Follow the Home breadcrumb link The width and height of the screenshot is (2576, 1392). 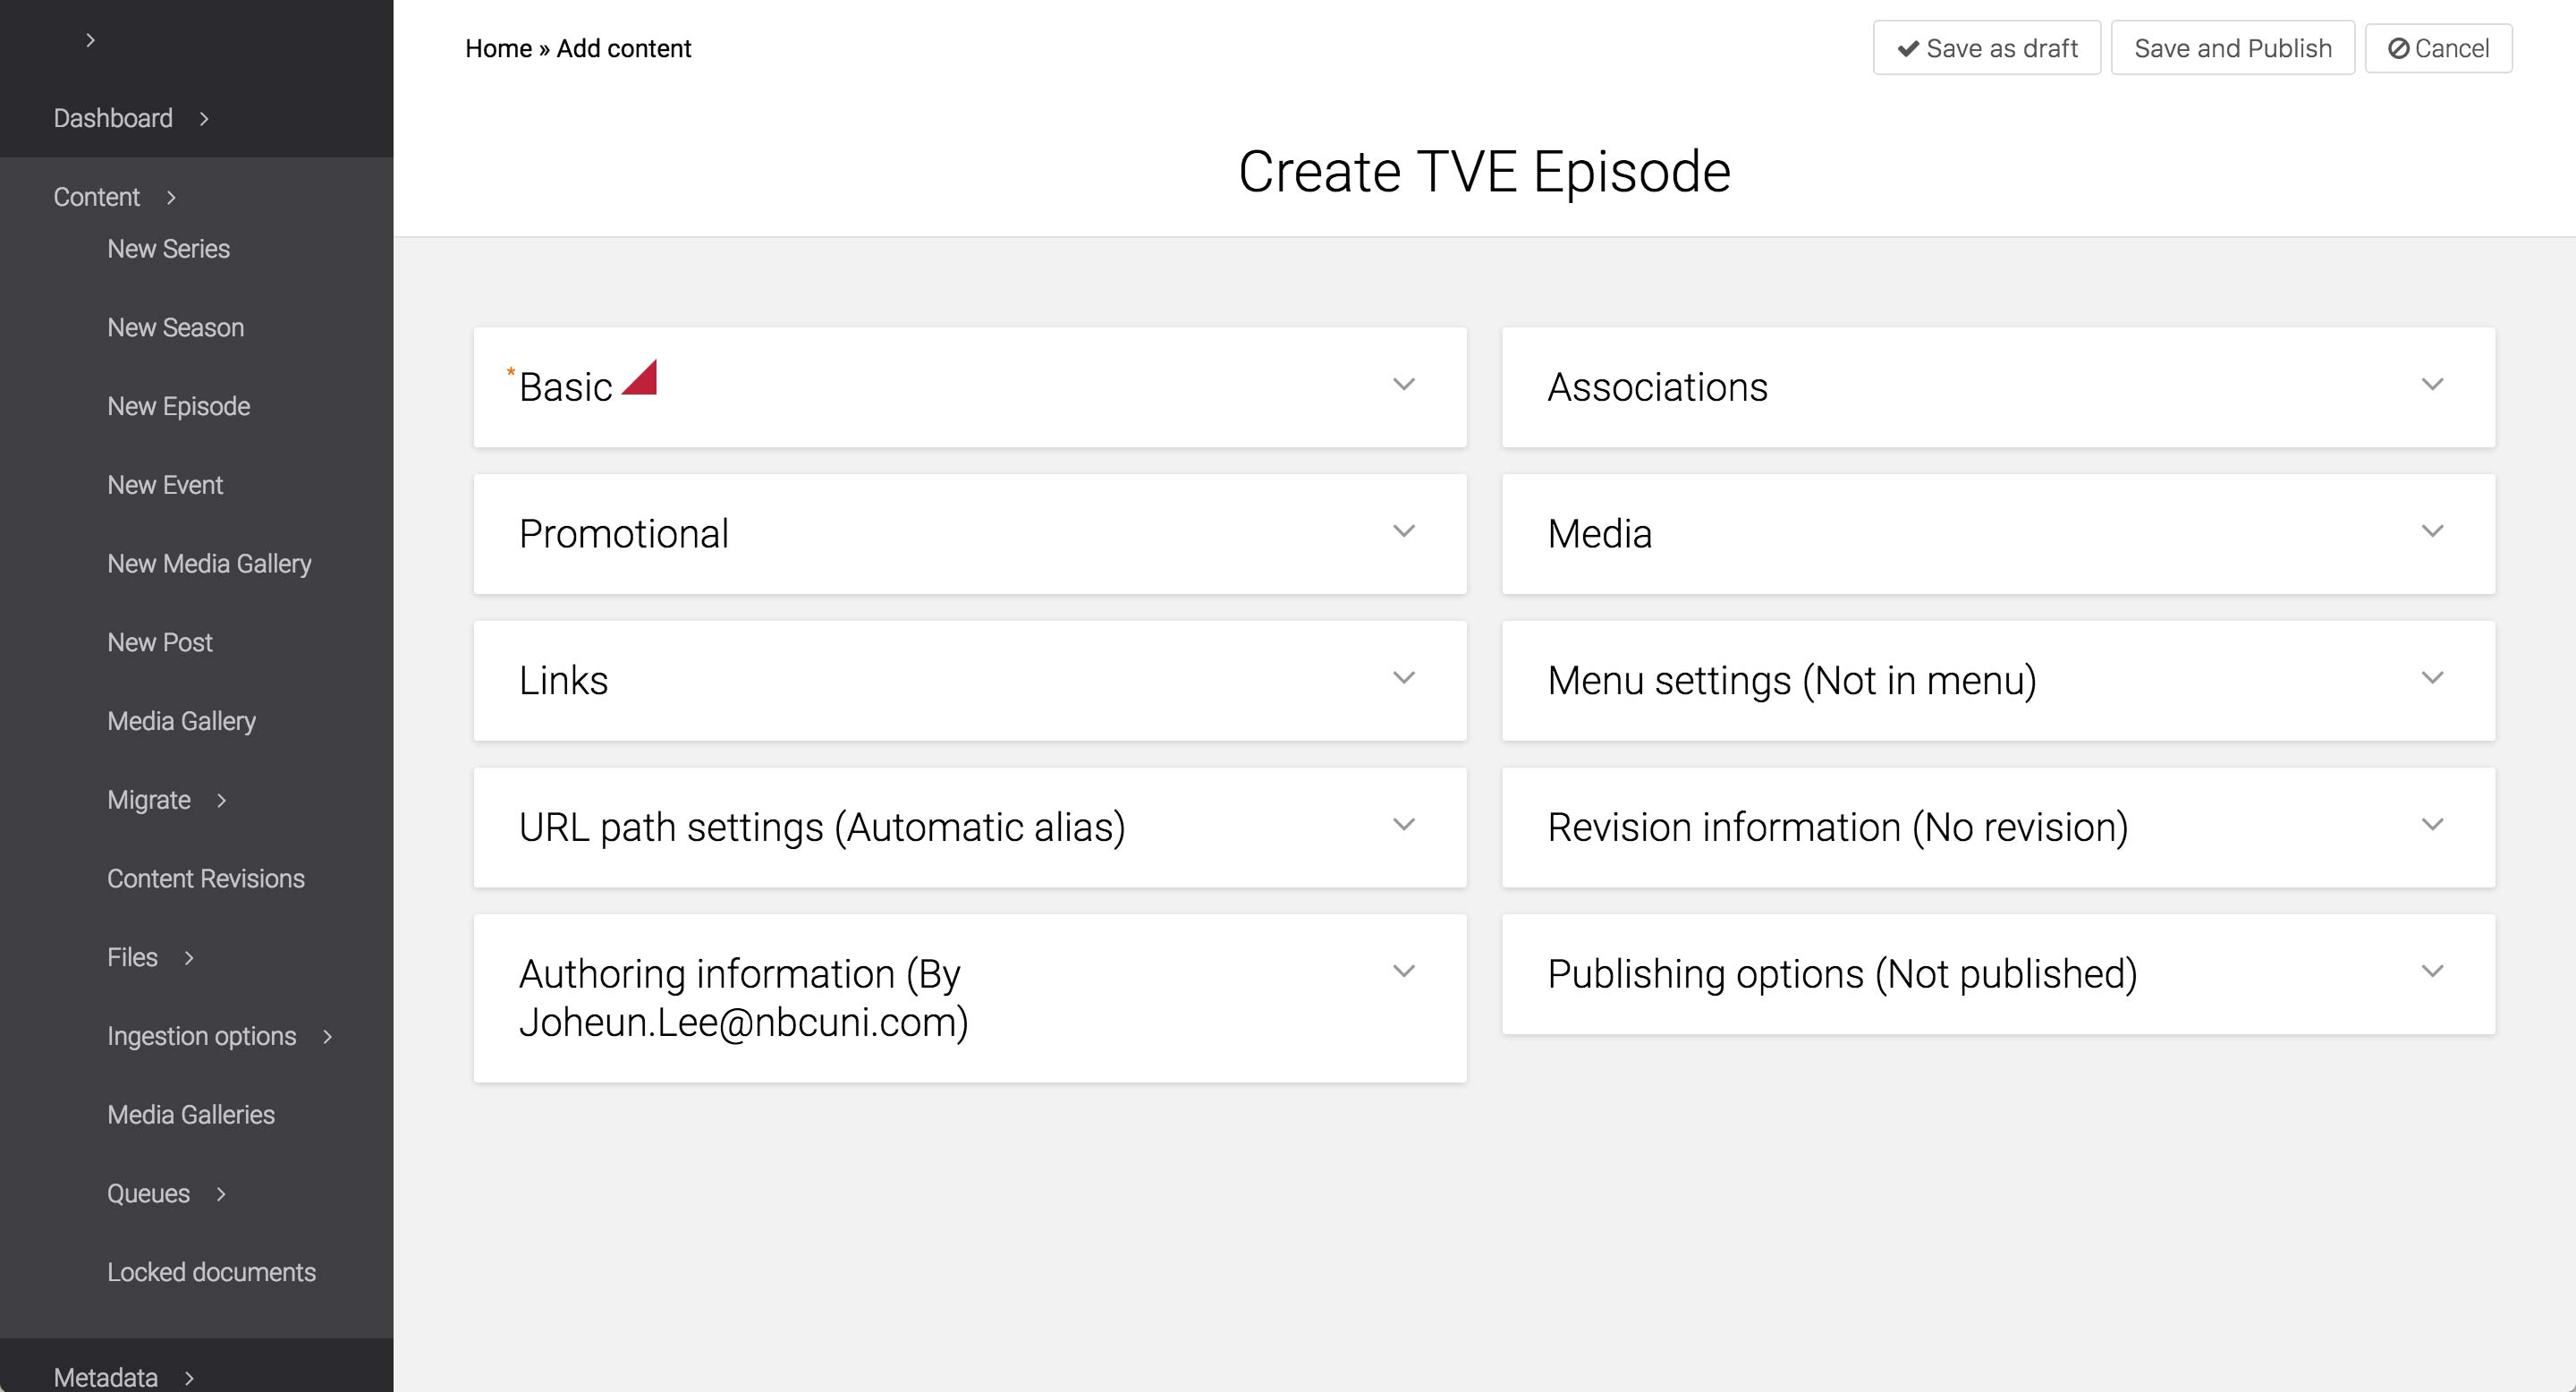click(x=498, y=49)
